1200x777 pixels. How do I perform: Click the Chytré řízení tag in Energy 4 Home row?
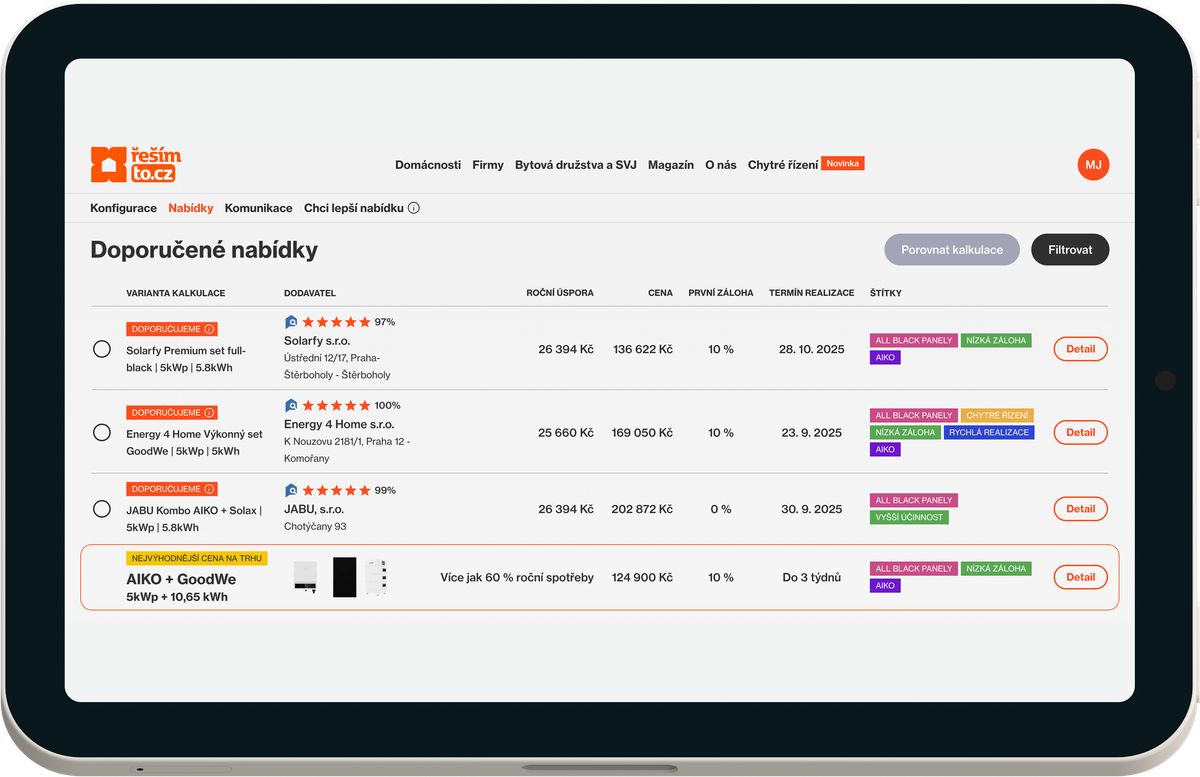pos(997,415)
